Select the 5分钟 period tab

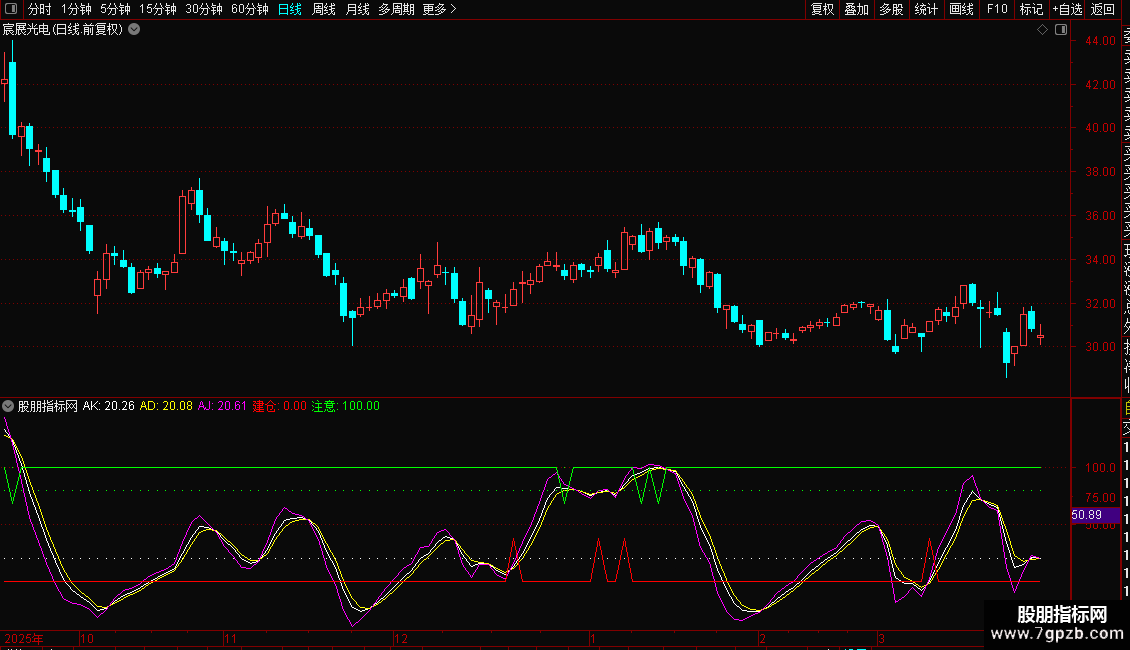tap(115, 9)
